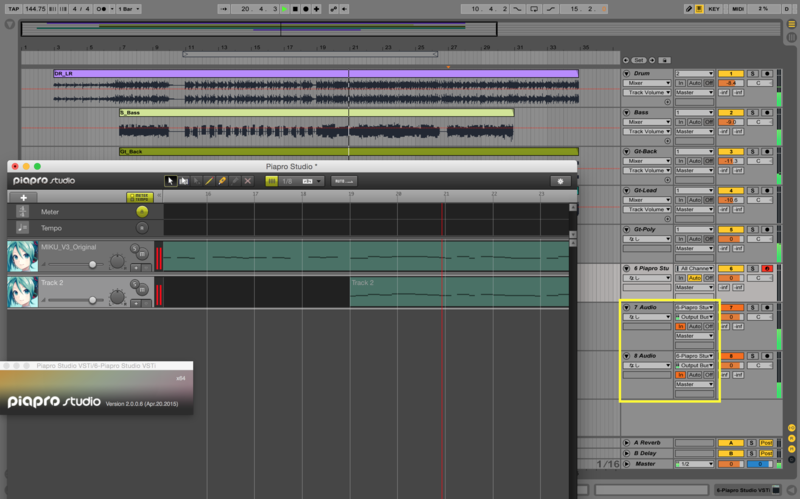This screenshot has width=800, height=499.
Task: Open the Gt-Lead output Master dropdown
Action: coord(694,210)
